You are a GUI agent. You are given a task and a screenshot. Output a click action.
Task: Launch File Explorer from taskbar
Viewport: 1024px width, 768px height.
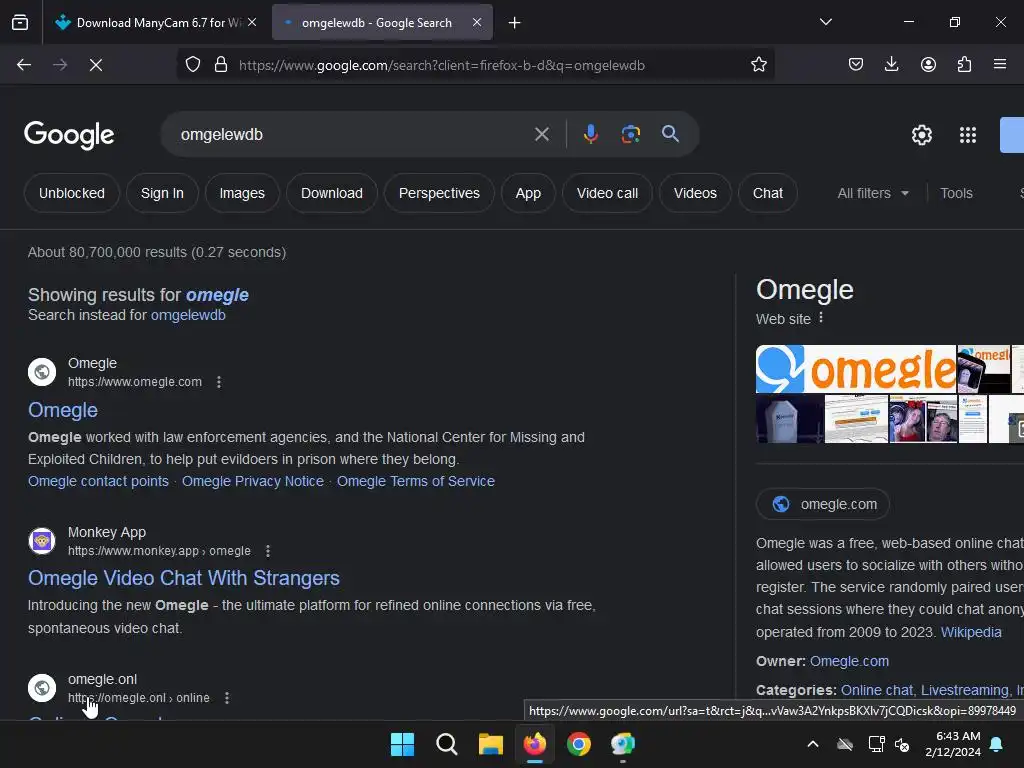(490, 744)
